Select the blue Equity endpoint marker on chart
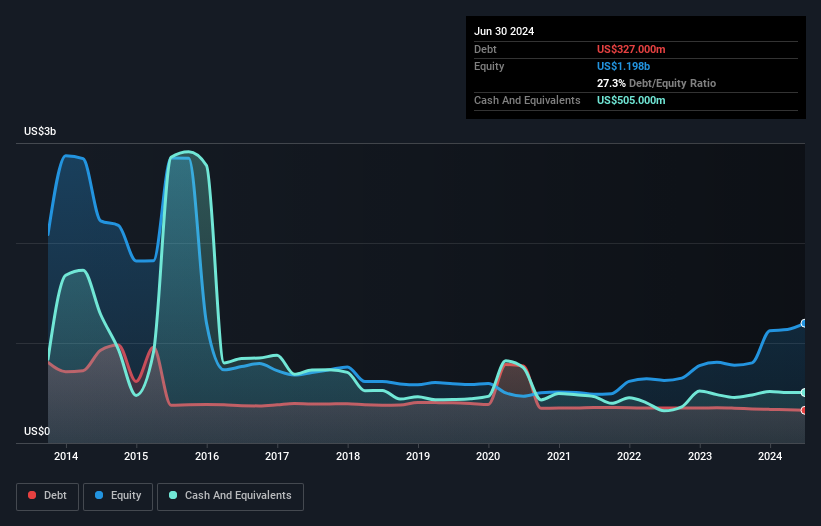This screenshot has height=526, width=821. tap(804, 323)
